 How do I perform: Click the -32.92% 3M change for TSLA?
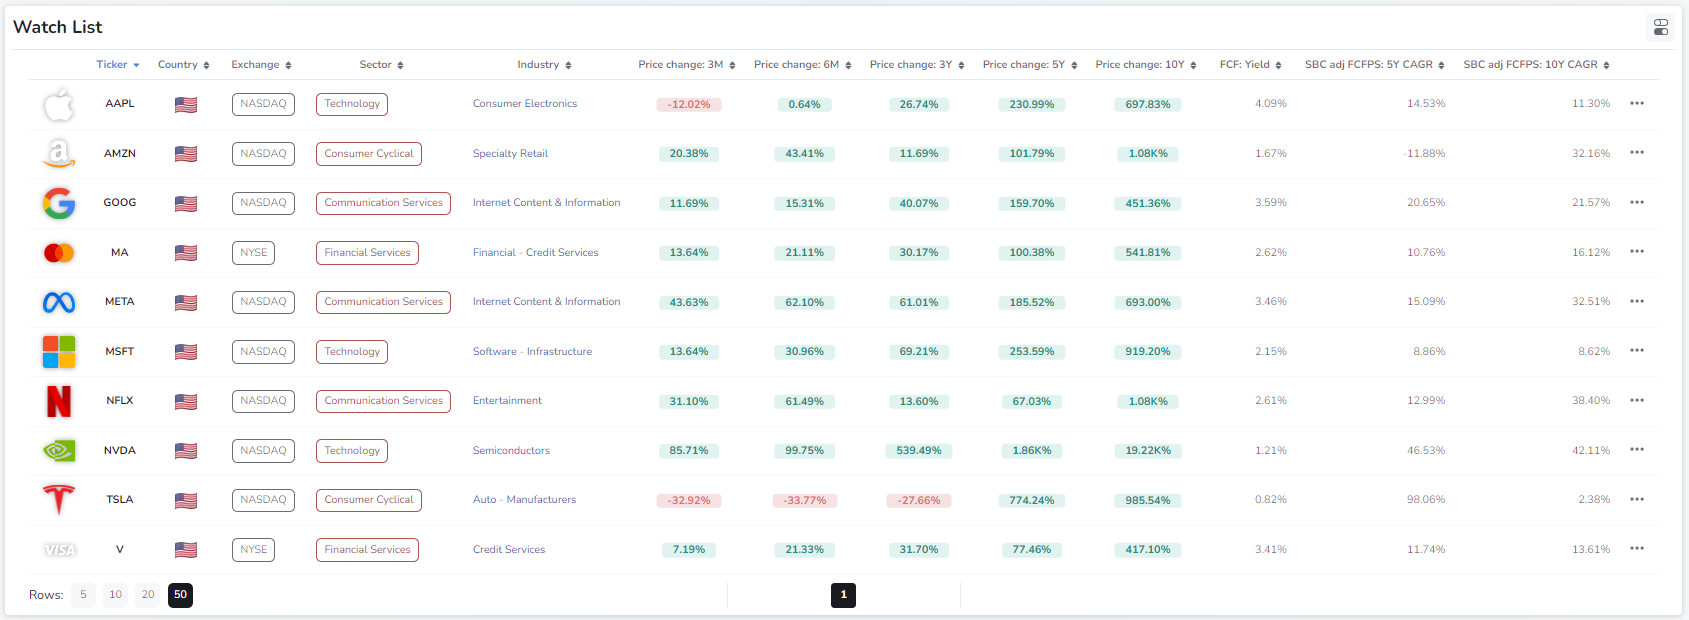point(689,501)
